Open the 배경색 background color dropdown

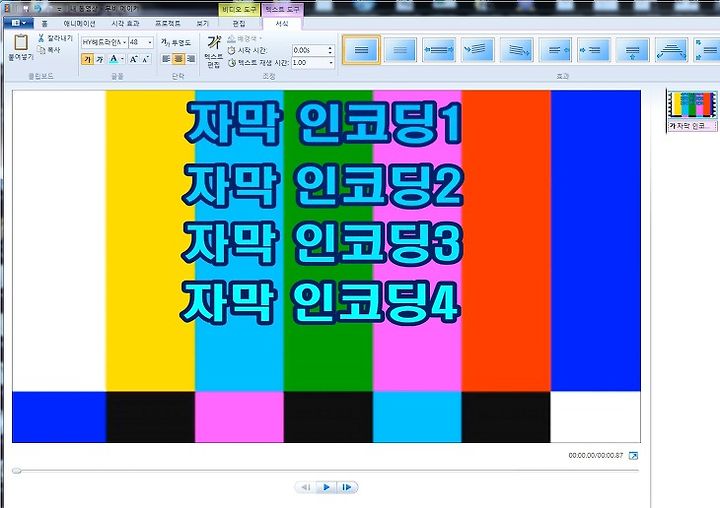click(x=245, y=39)
